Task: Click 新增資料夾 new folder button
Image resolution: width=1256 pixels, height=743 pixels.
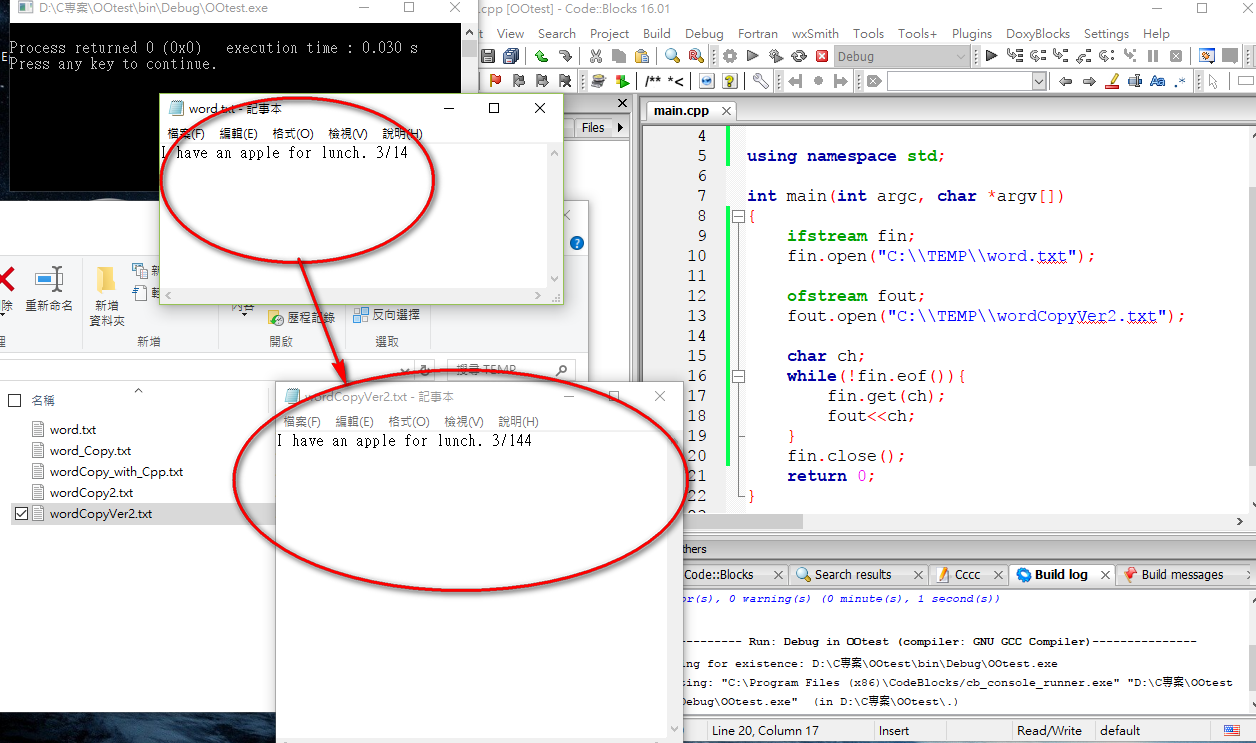Action: click(x=106, y=297)
